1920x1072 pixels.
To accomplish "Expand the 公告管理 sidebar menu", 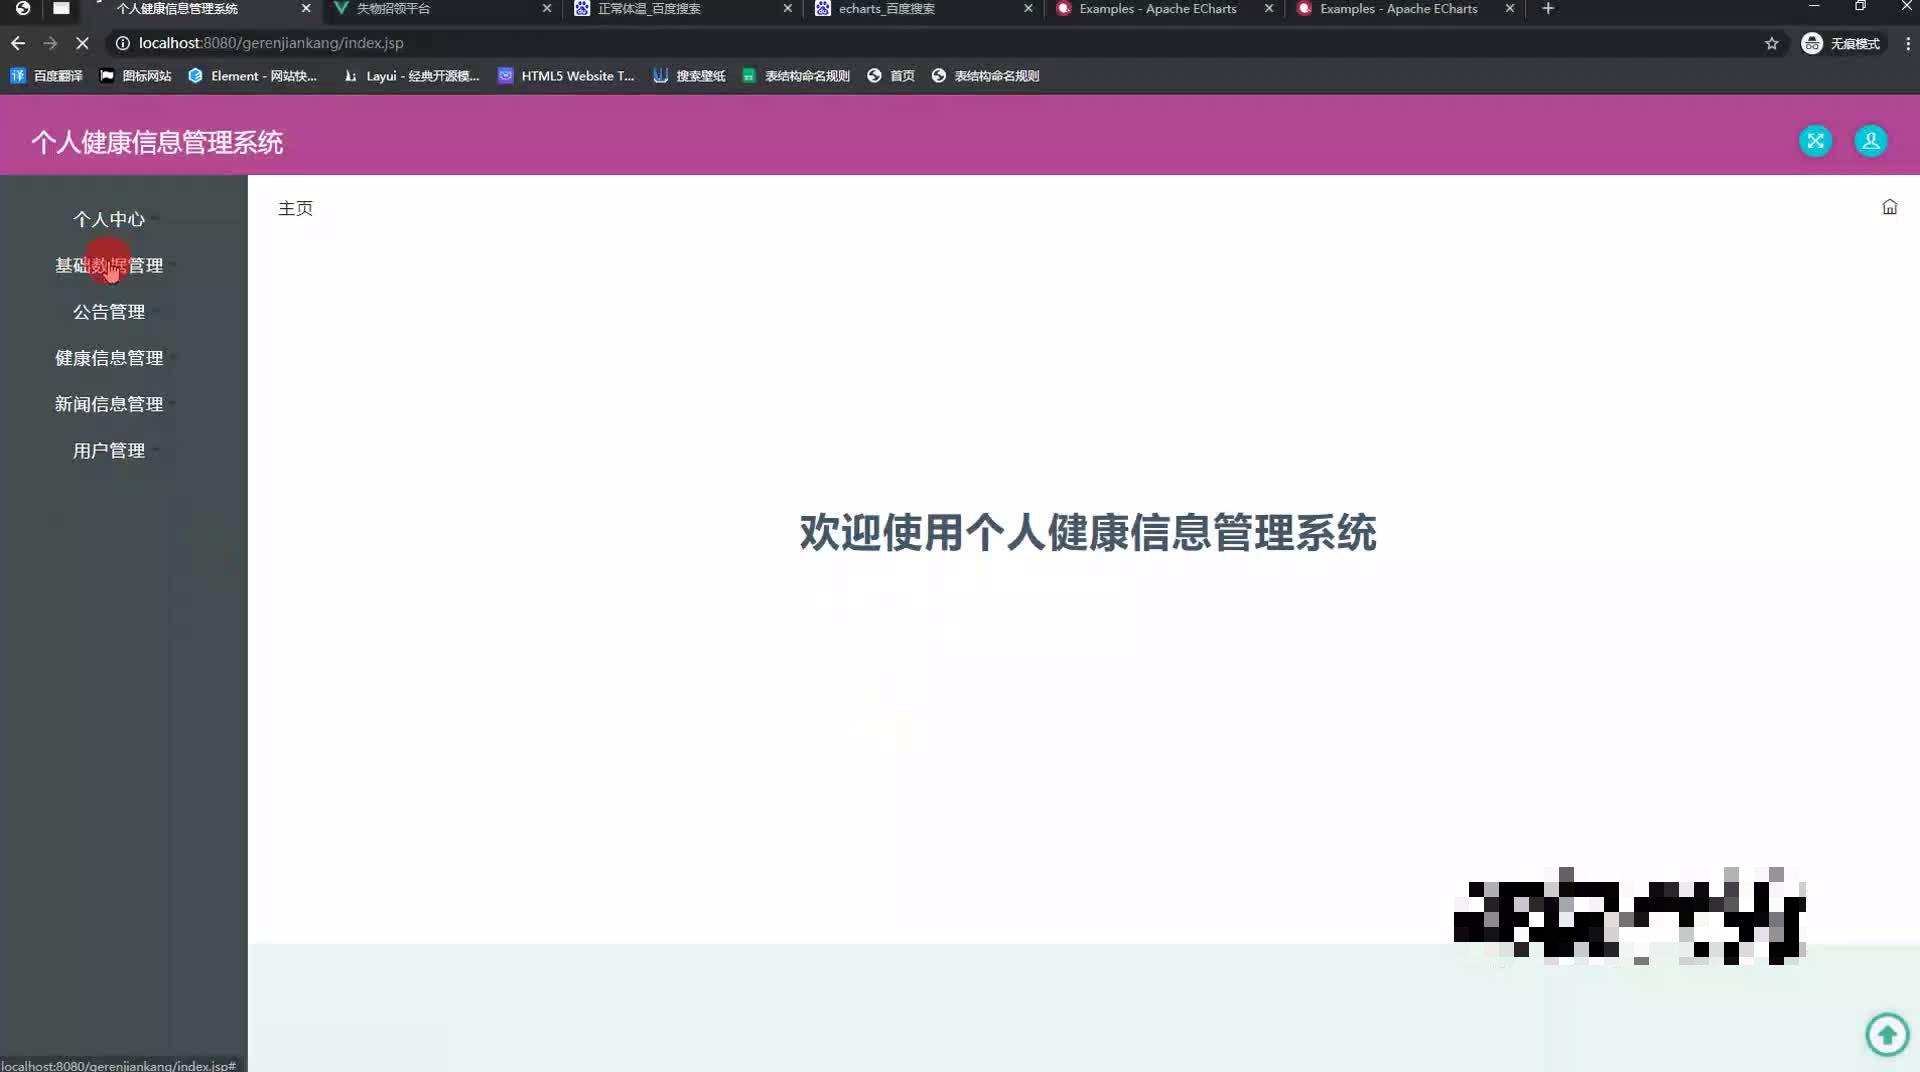I will tap(109, 312).
